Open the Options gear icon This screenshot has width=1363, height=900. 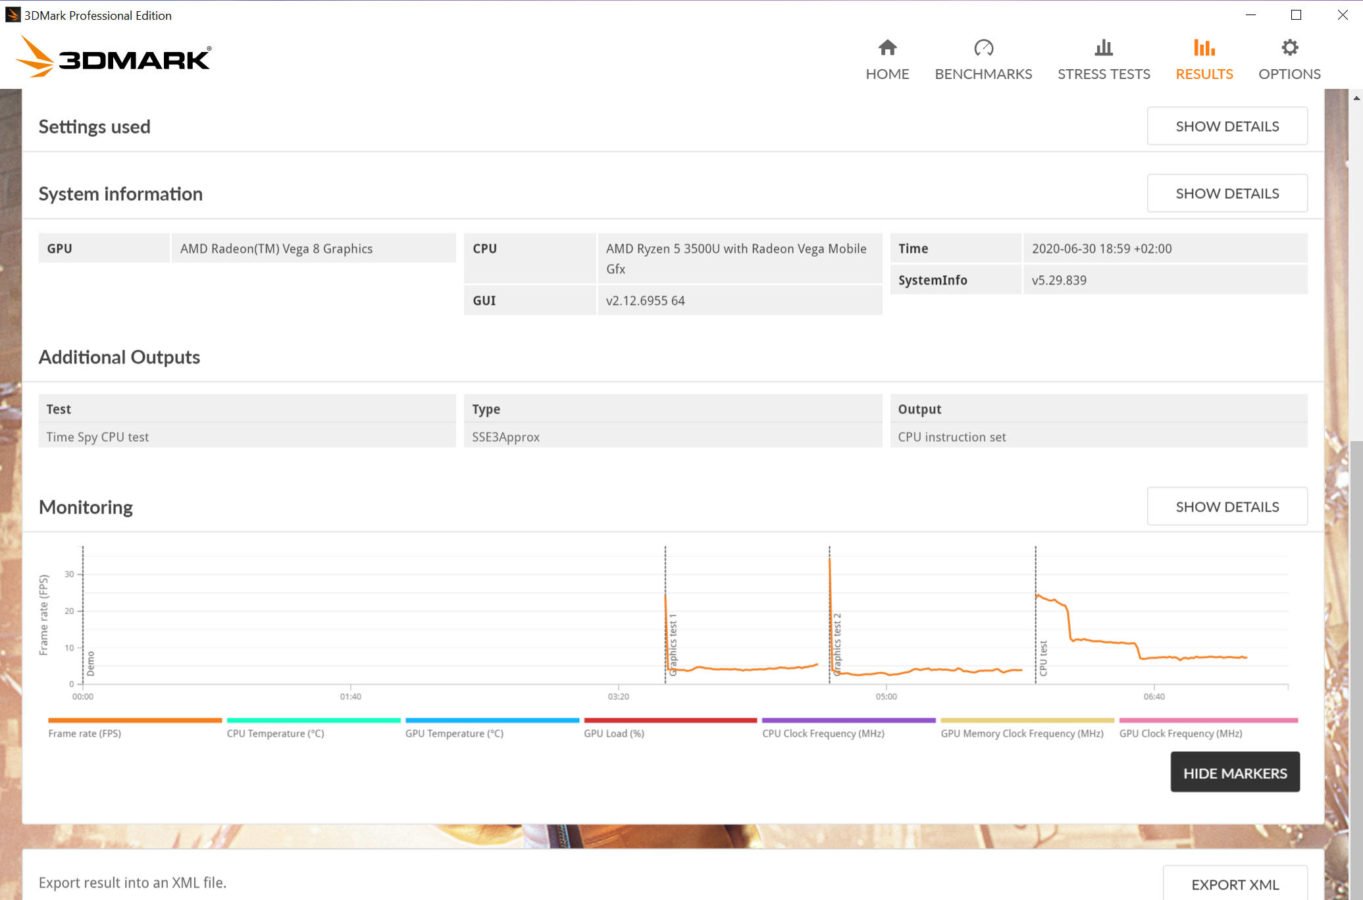1289,47
